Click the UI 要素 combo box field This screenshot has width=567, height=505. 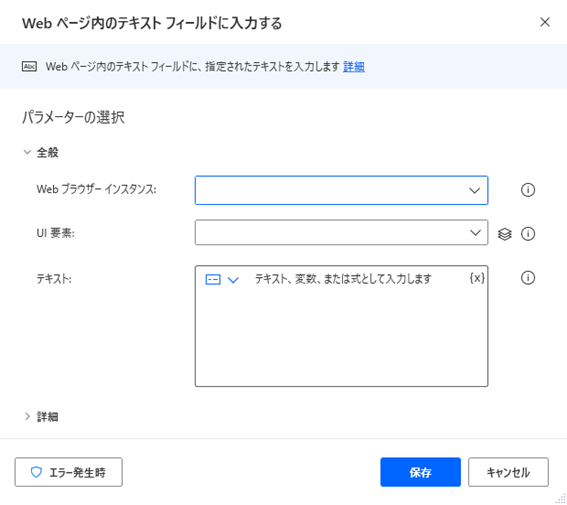(x=341, y=232)
